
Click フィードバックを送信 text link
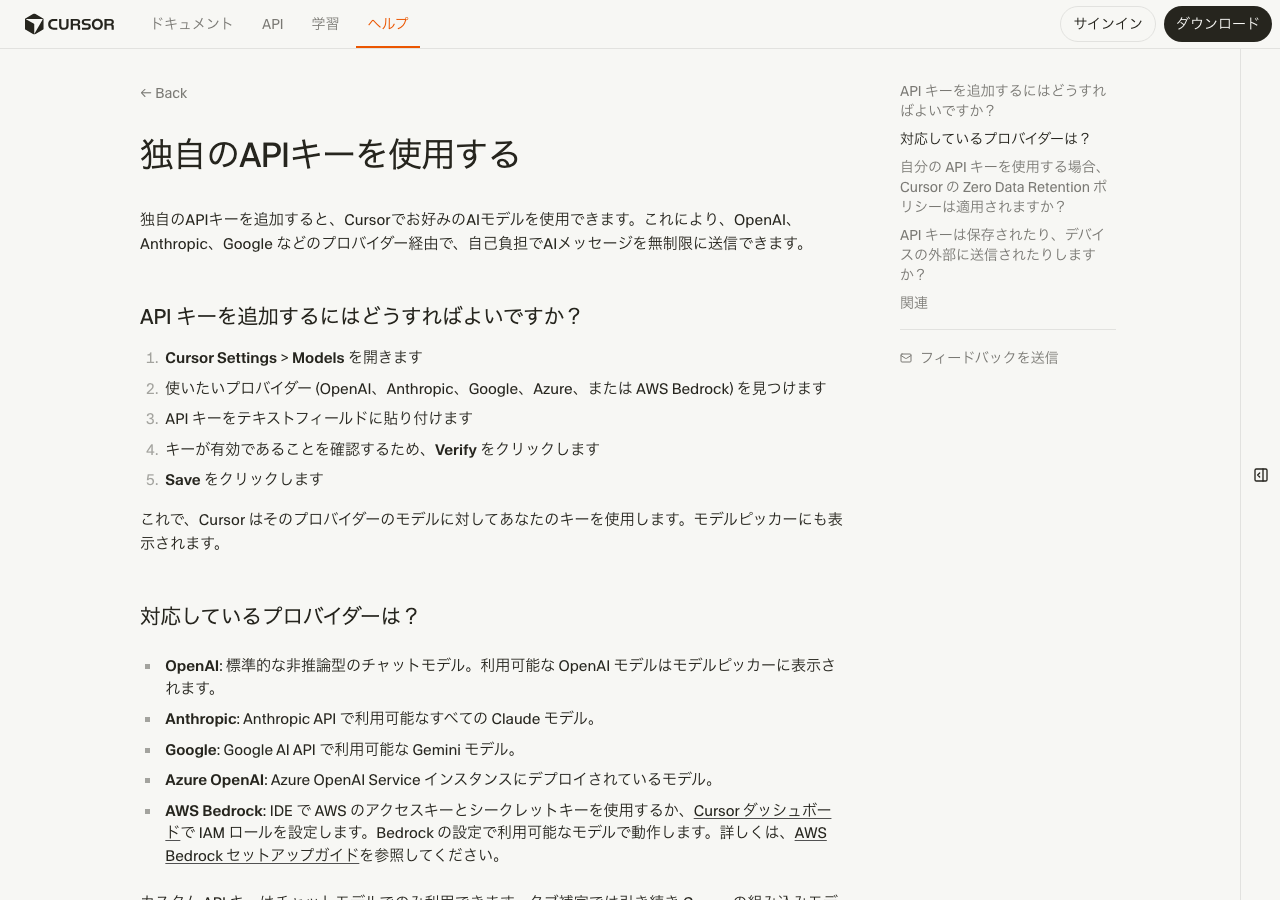988,358
